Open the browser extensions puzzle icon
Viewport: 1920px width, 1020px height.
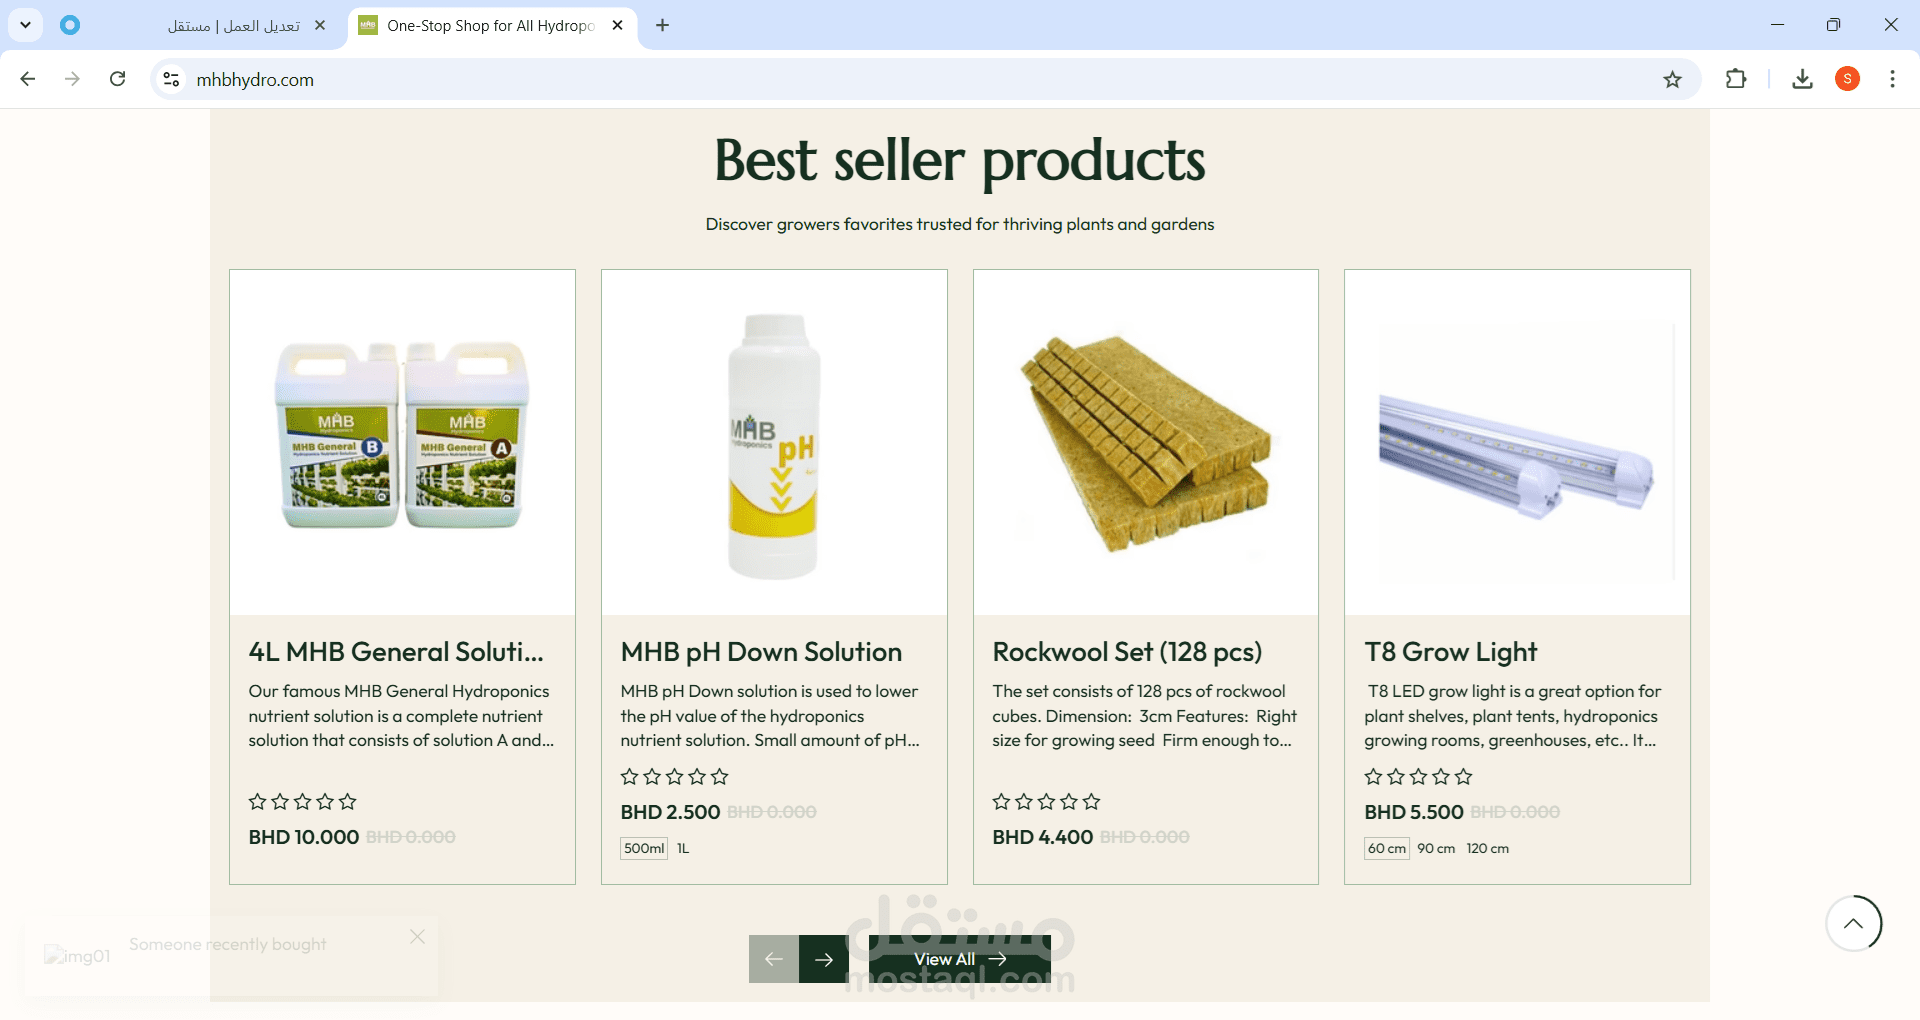(x=1736, y=79)
